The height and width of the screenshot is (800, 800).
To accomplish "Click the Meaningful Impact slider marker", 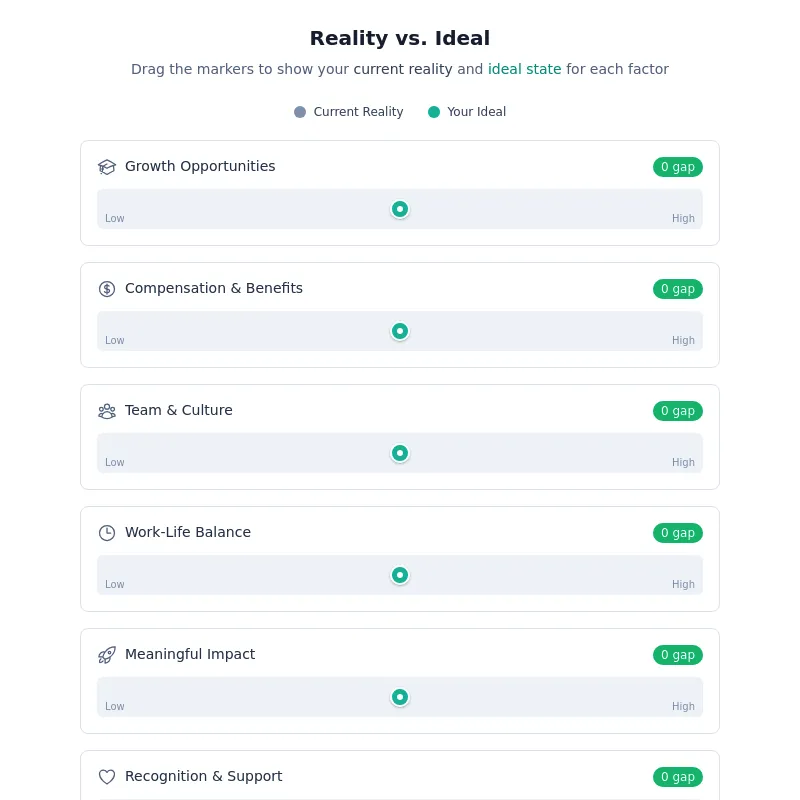I will 400,697.
